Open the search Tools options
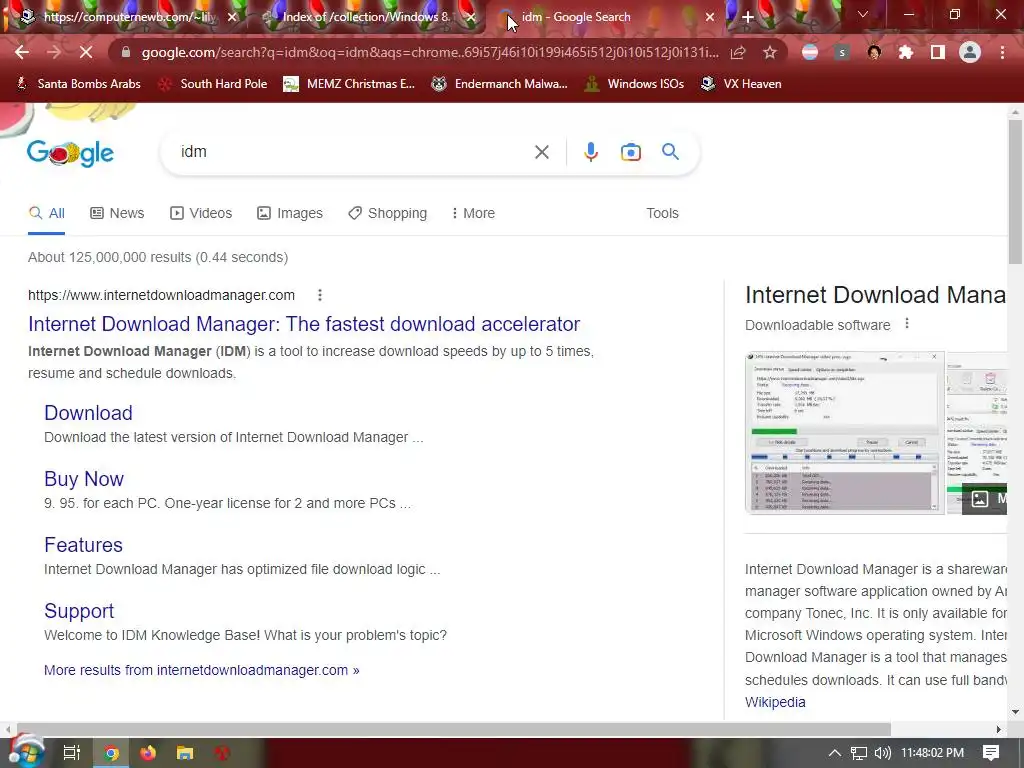Screen dimensions: 1024x768 click(662, 213)
